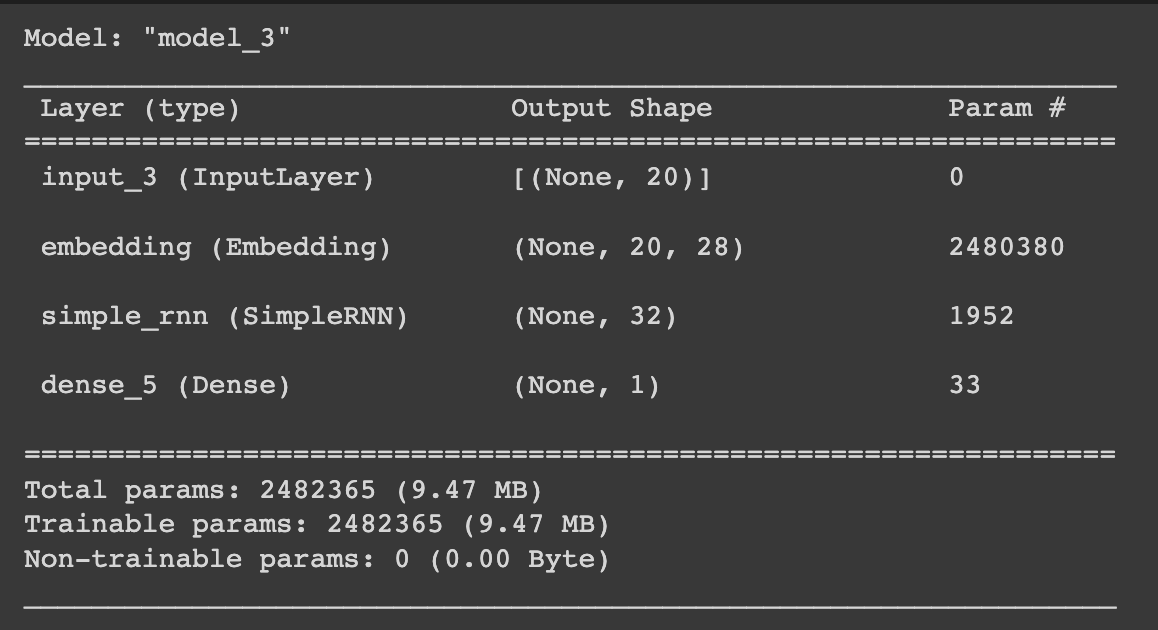Click the (None, 1) output shape
Image resolution: width=1158 pixels, height=630 pixels.
point(586,386)
